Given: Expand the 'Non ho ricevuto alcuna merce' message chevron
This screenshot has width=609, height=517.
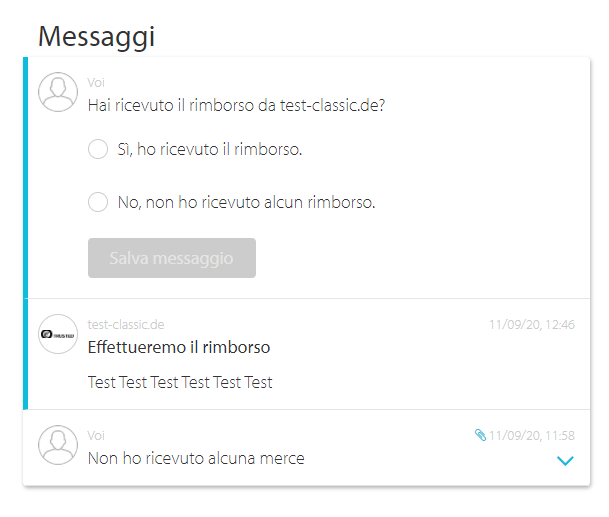Looking at the screenshot, I should point(565,461).
